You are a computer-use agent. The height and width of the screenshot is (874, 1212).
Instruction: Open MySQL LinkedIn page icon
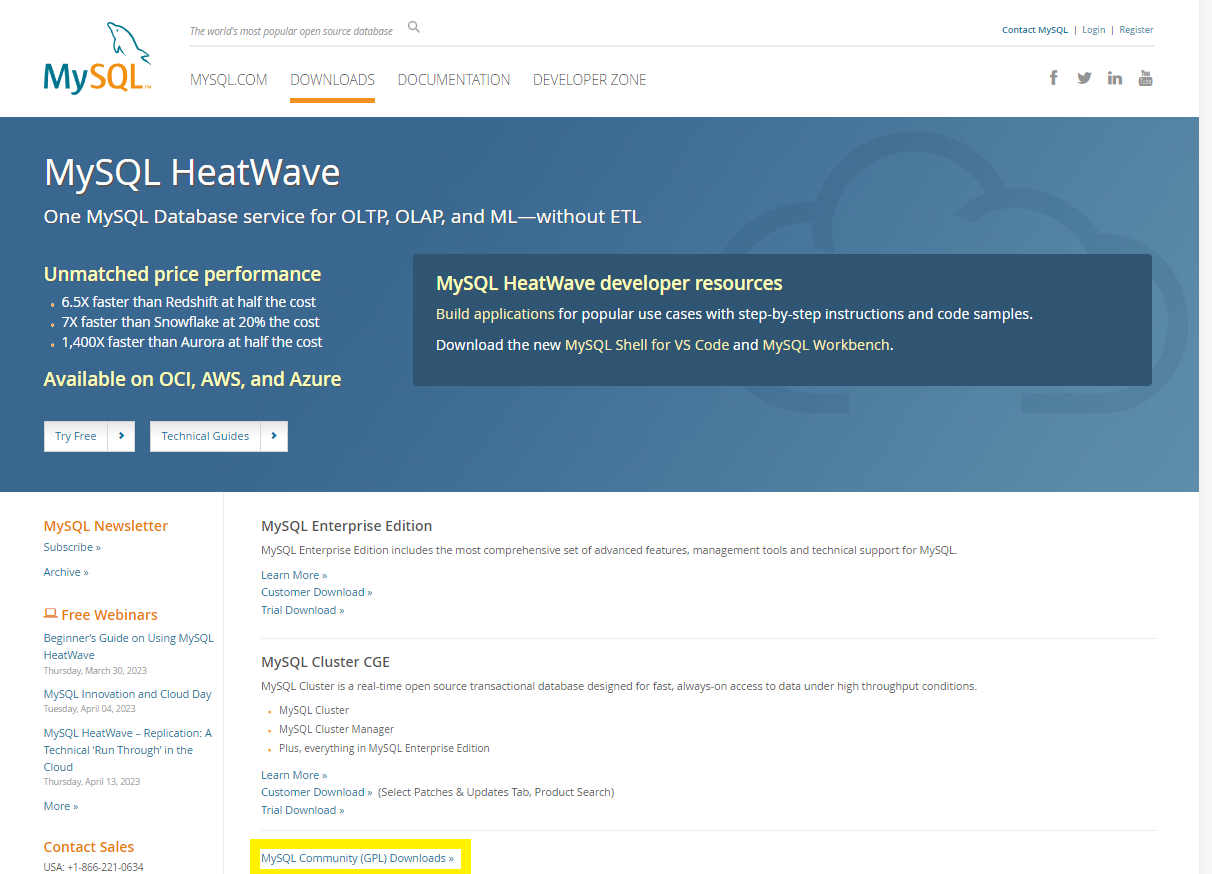point(1115,78)
